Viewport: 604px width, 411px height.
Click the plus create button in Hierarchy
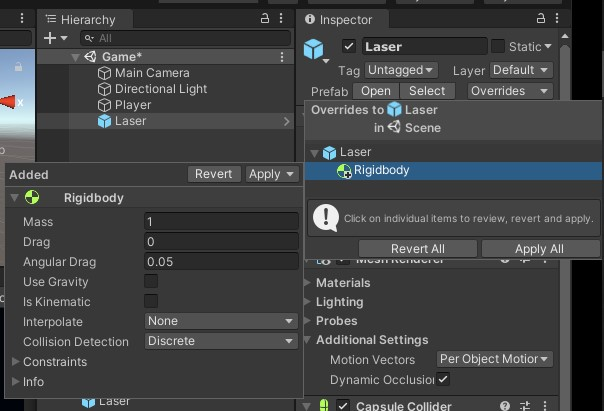coord(50,38)
